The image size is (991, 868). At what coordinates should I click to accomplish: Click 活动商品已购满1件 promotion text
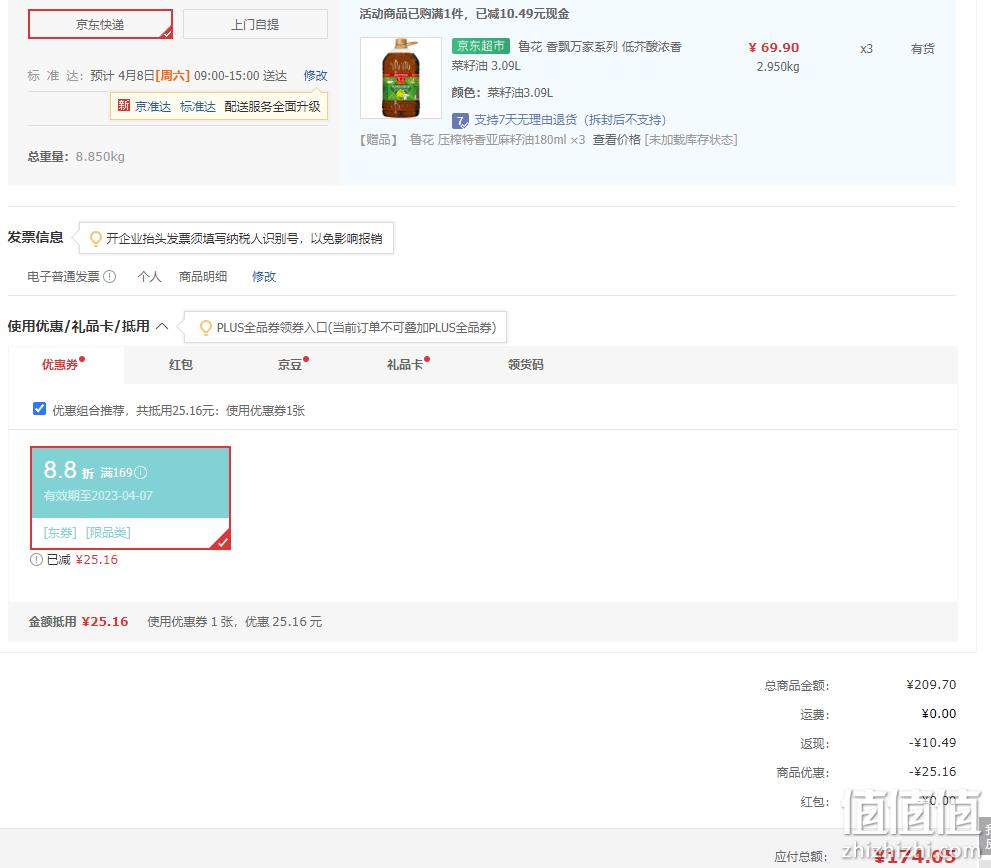click(x=465, y=14)
